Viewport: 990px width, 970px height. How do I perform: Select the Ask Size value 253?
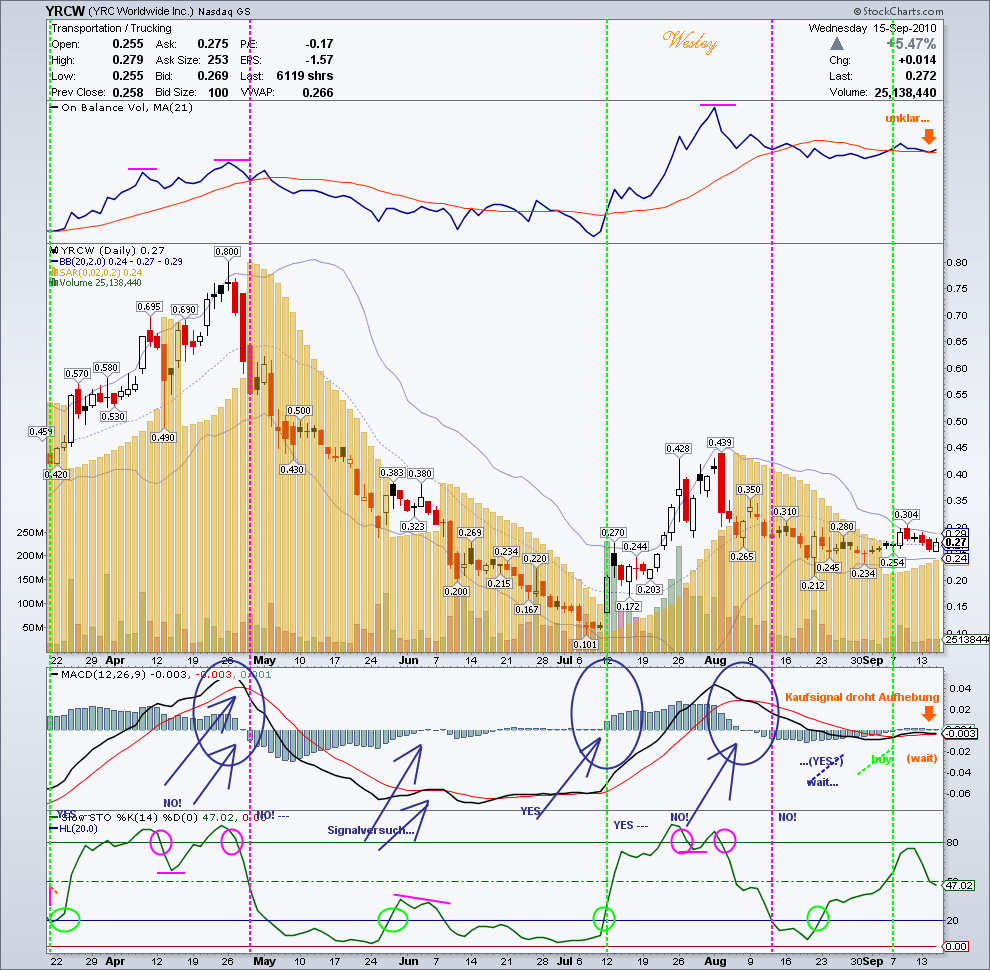point(218,60)
